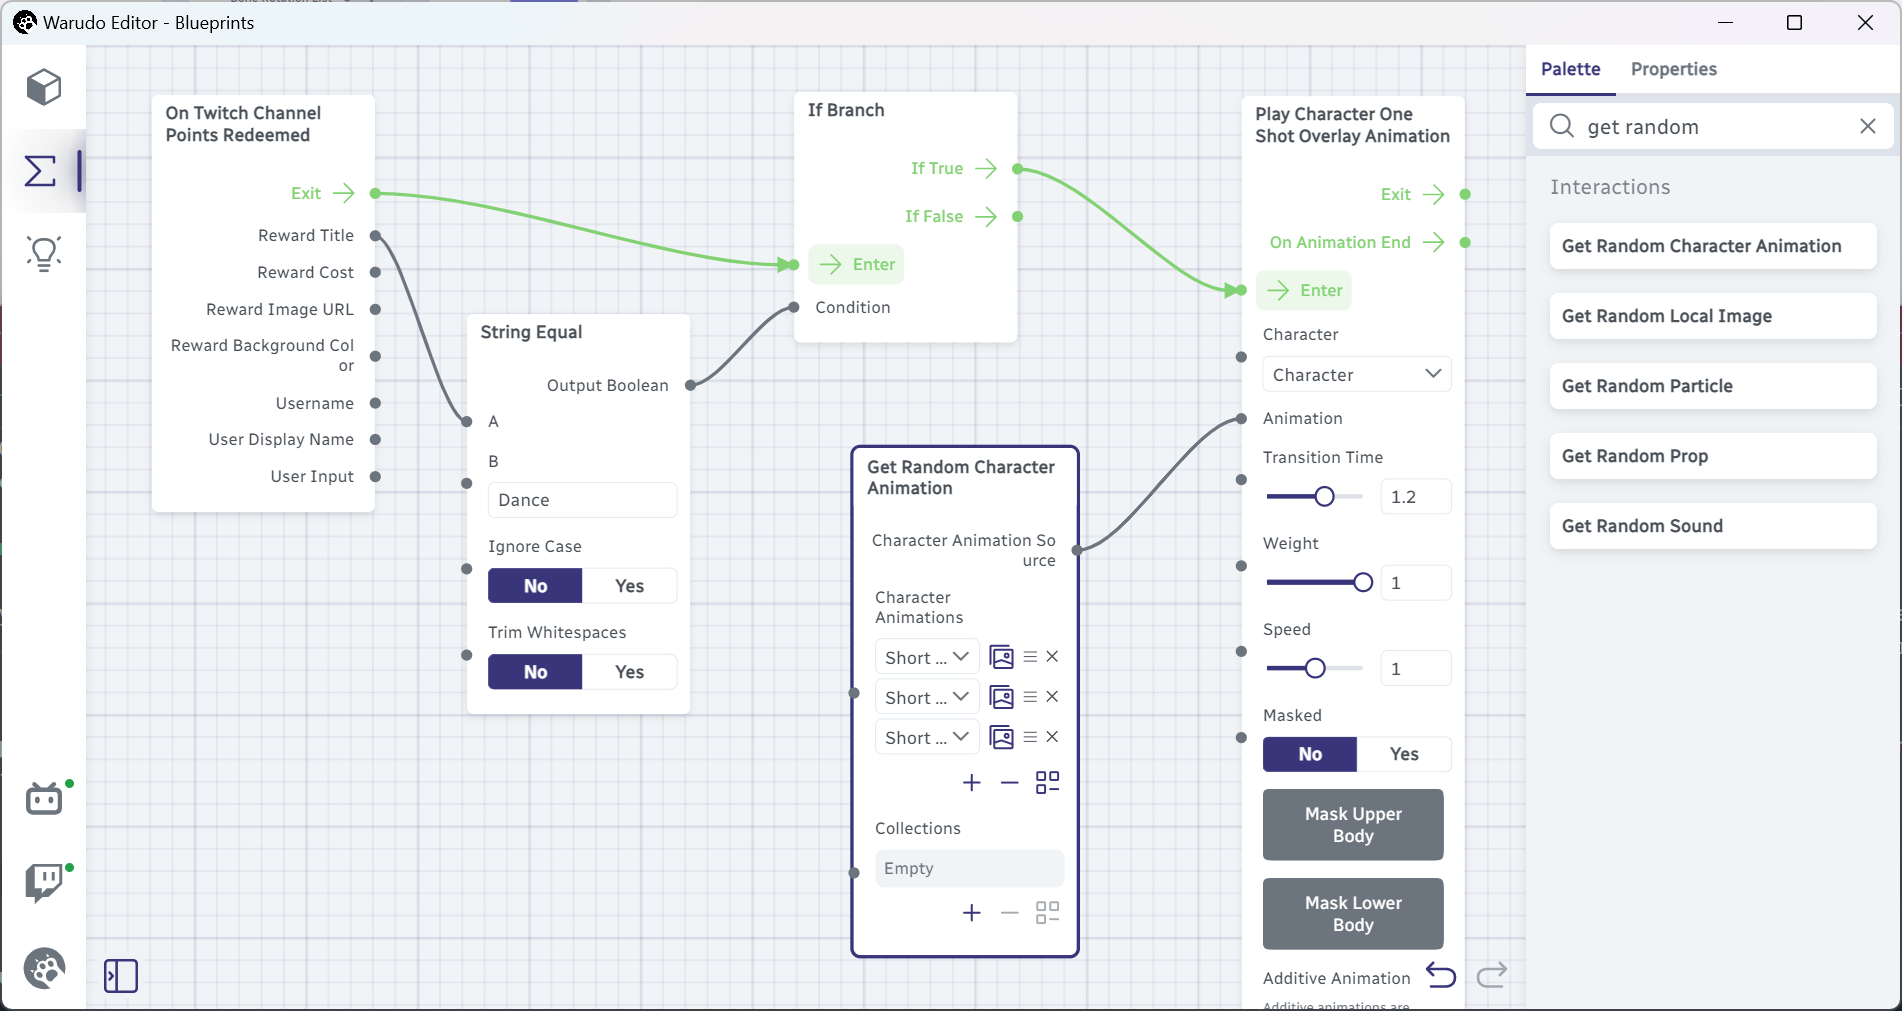Image resolution: width=1902 pixels, height=1011 pixels.
Task: Open the Bilibili TV icon in sidebar
Action: point(44,798)
